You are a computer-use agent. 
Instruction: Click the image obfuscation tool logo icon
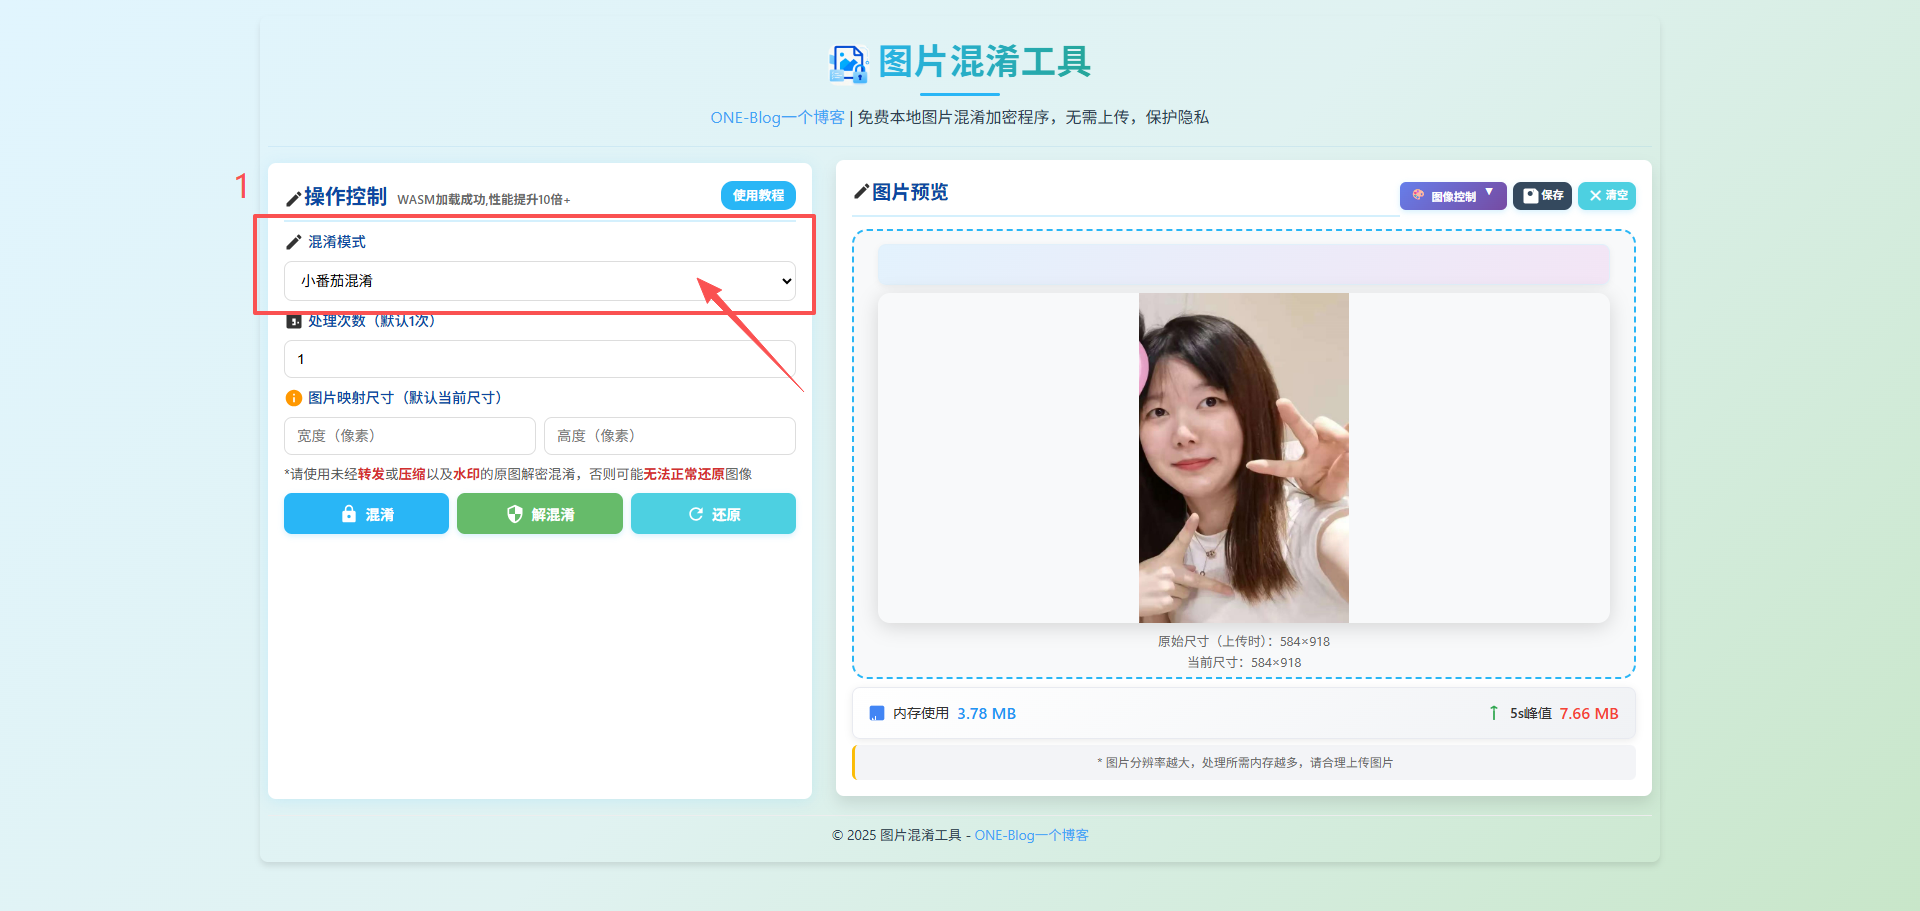click(848, 63)
